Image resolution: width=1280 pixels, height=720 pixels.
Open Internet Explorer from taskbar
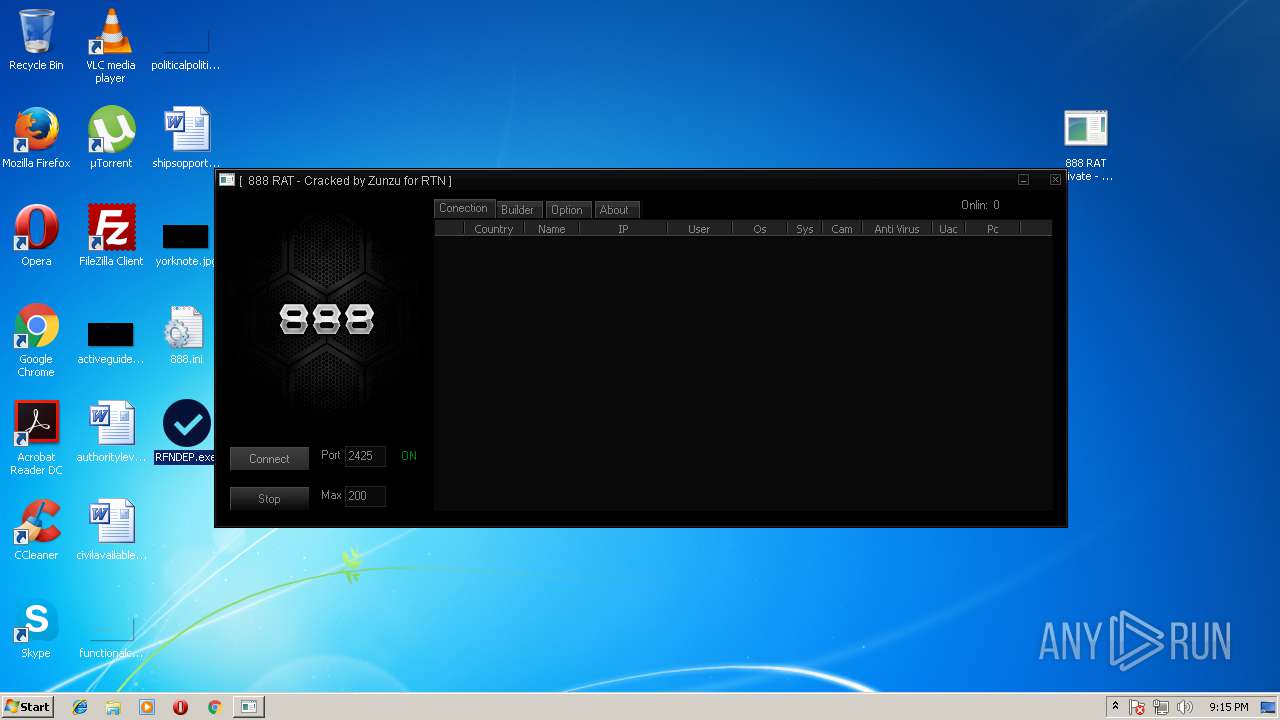[x=80, y=707]
